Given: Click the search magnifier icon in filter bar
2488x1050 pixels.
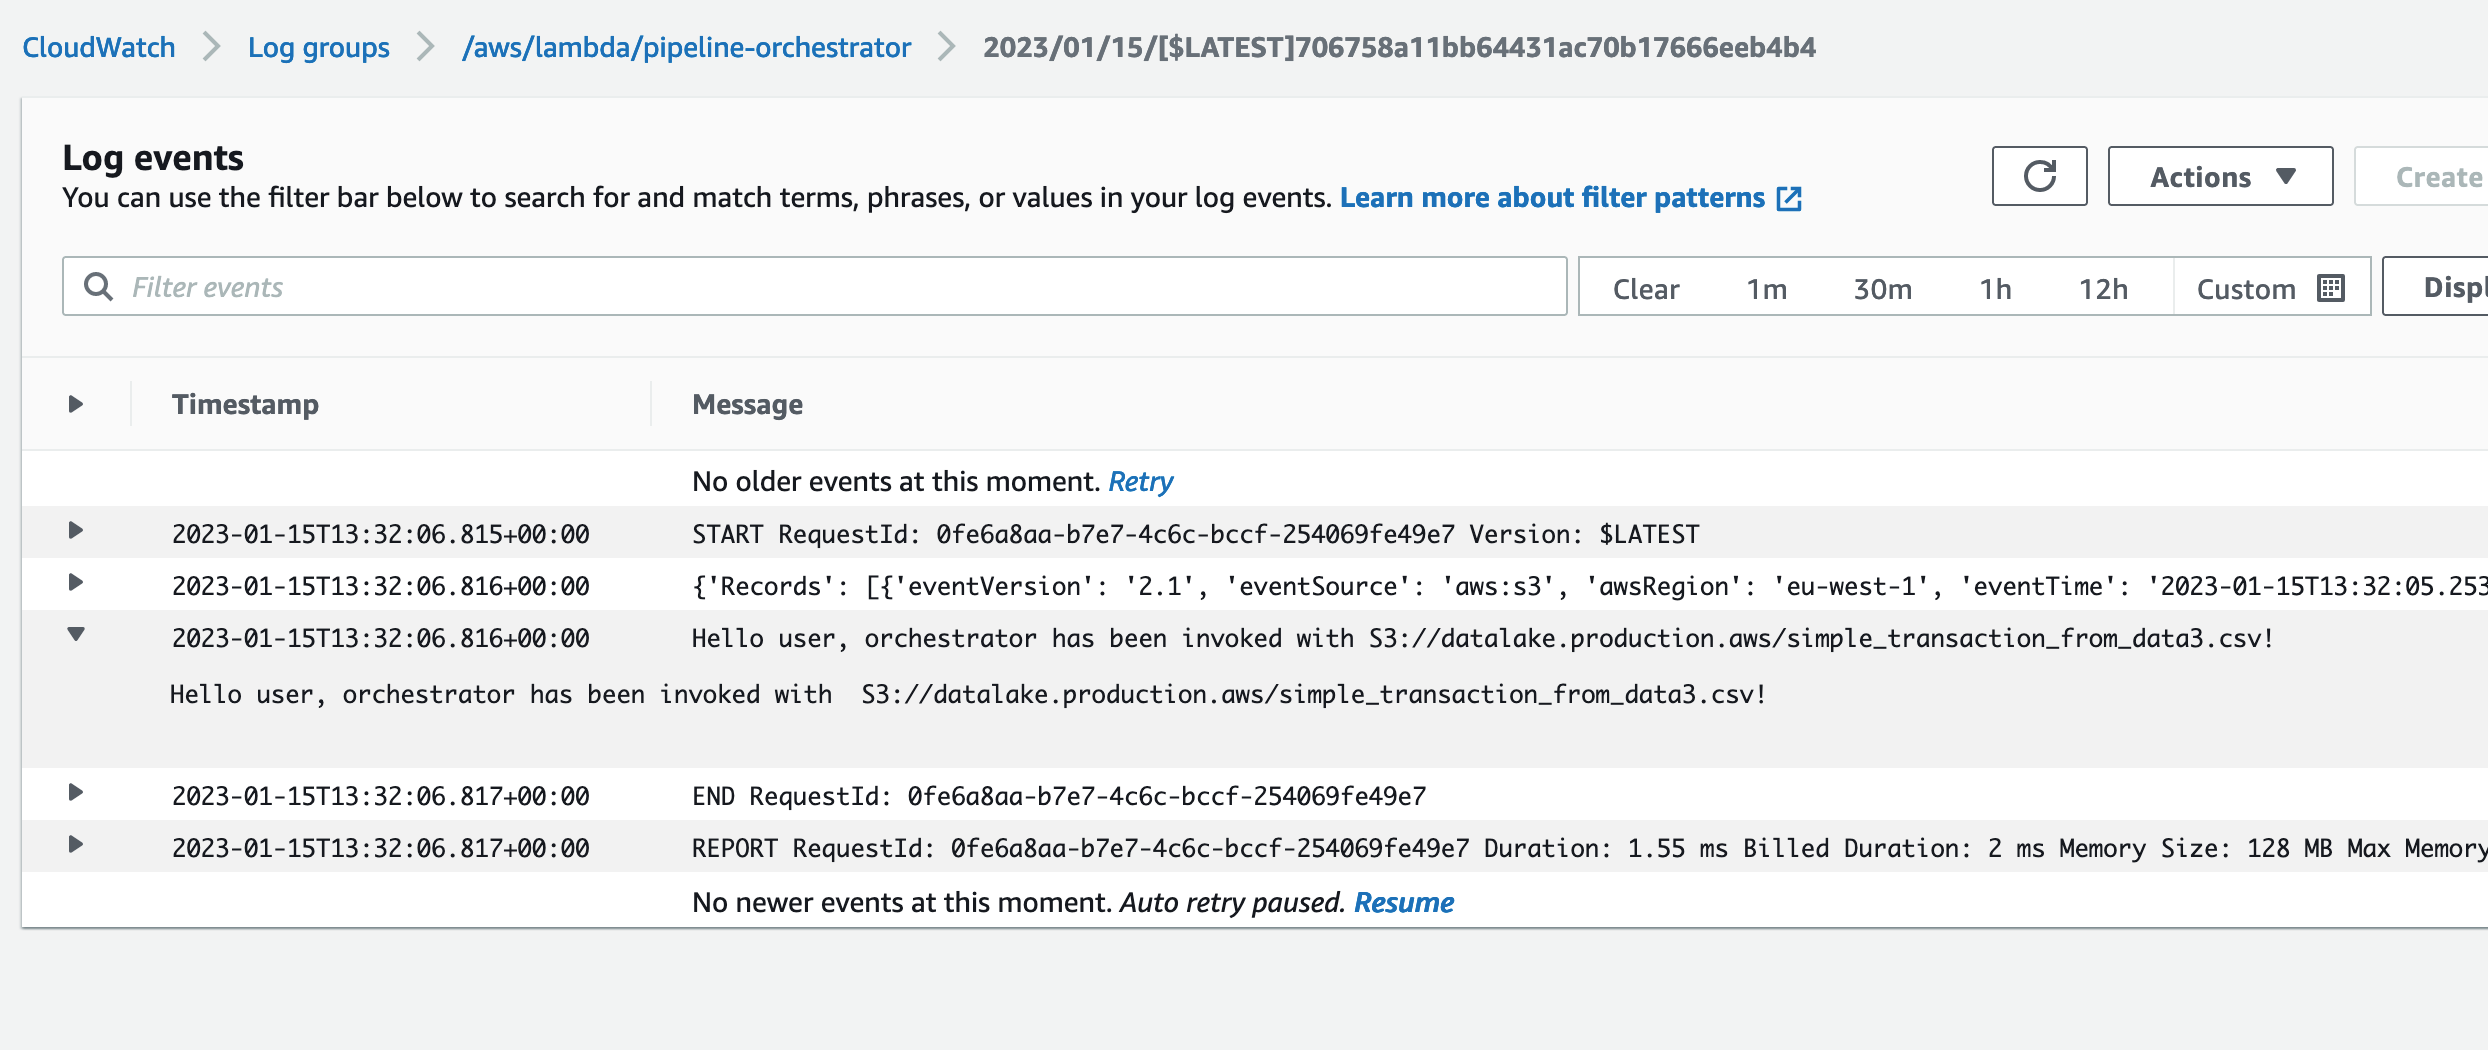Looking at the screenshot, I should coord(98,287).
